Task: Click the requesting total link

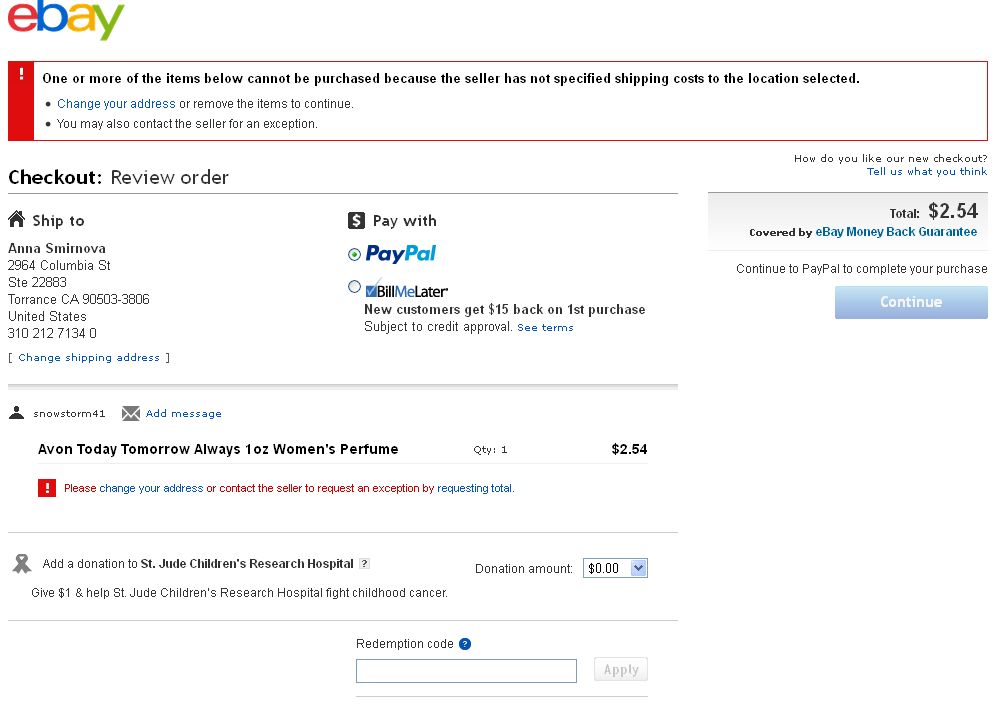Action: coord(474,488)
